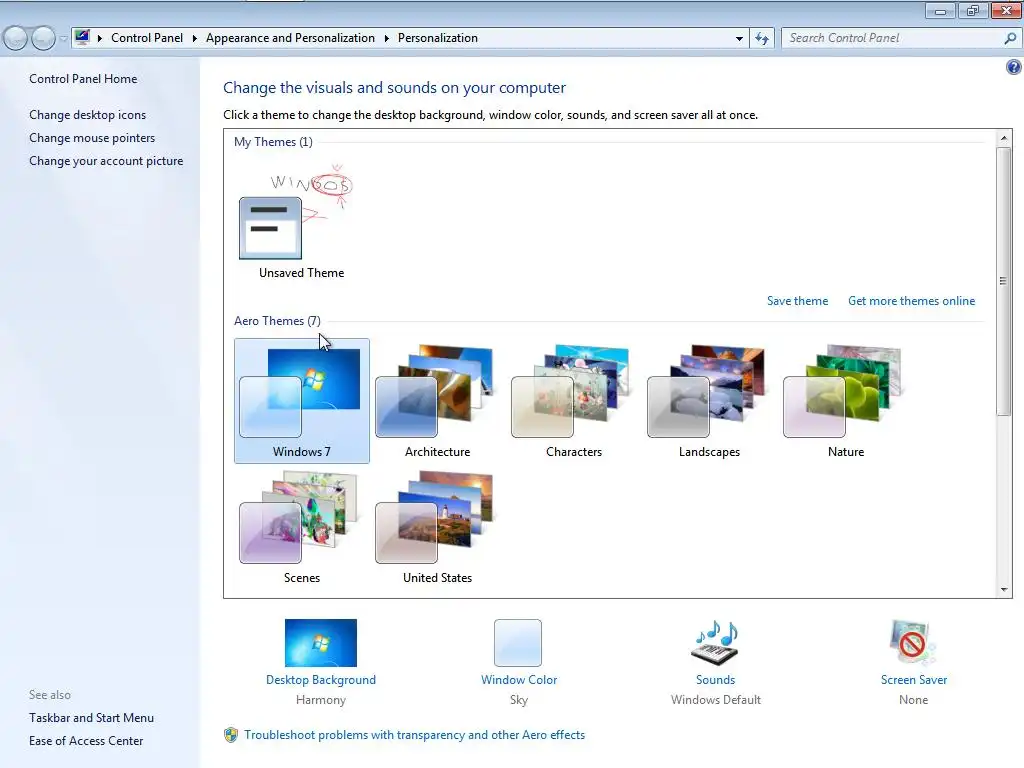The height and width of the screenshot is (768, 1024).
Task: Click the Aero Themes (7) heading
Action: [277, 321]
